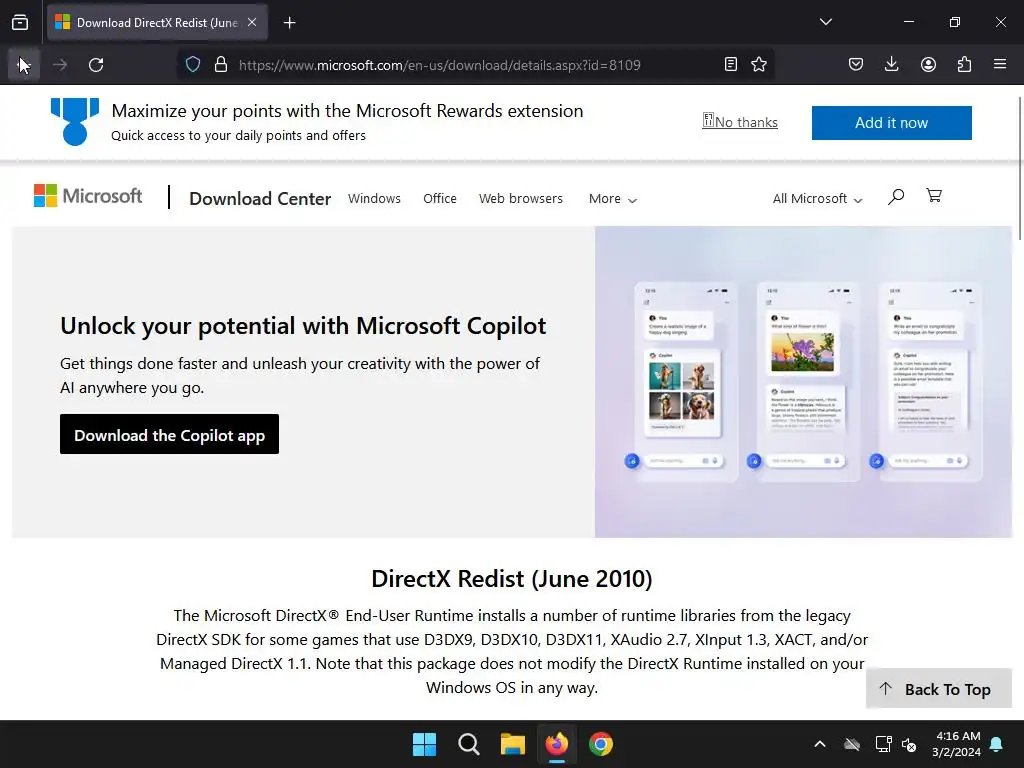The width and height of the screenshot is (1024, 768).
Task: Click the muted volume tray icon
Action: 909,744
